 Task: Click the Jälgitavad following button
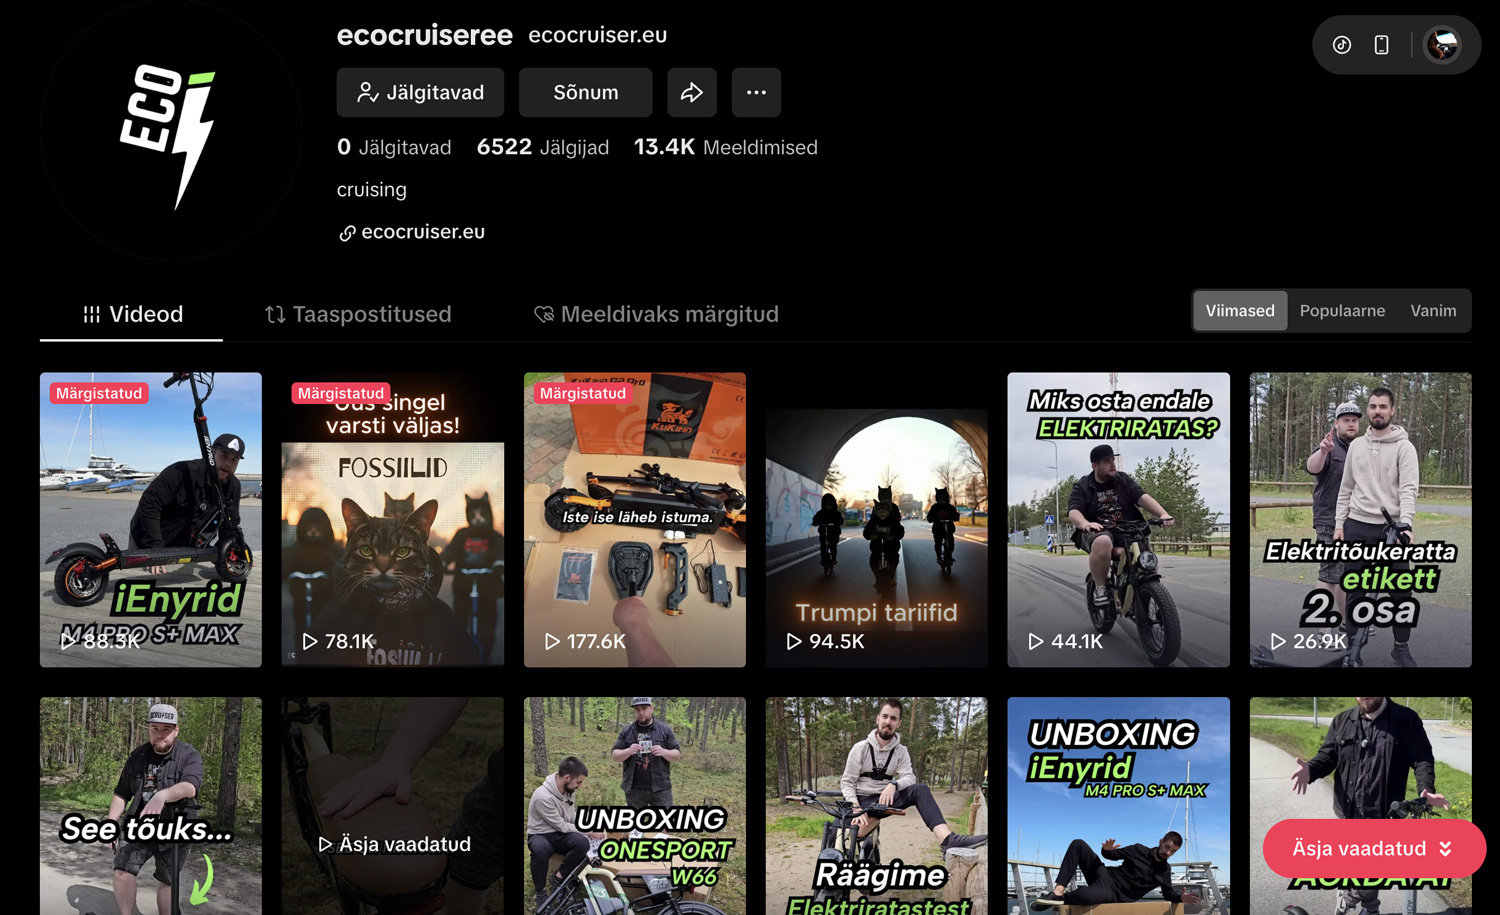420,93
